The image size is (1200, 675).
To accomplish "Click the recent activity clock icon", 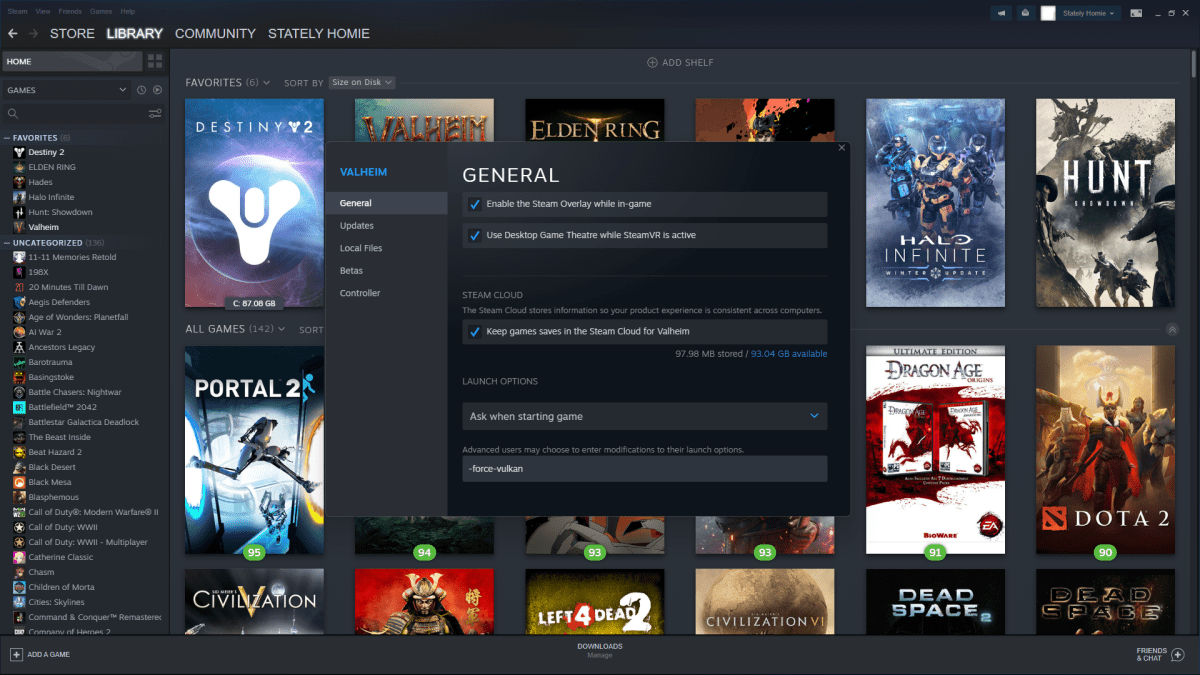I will [x=141, y=90].
